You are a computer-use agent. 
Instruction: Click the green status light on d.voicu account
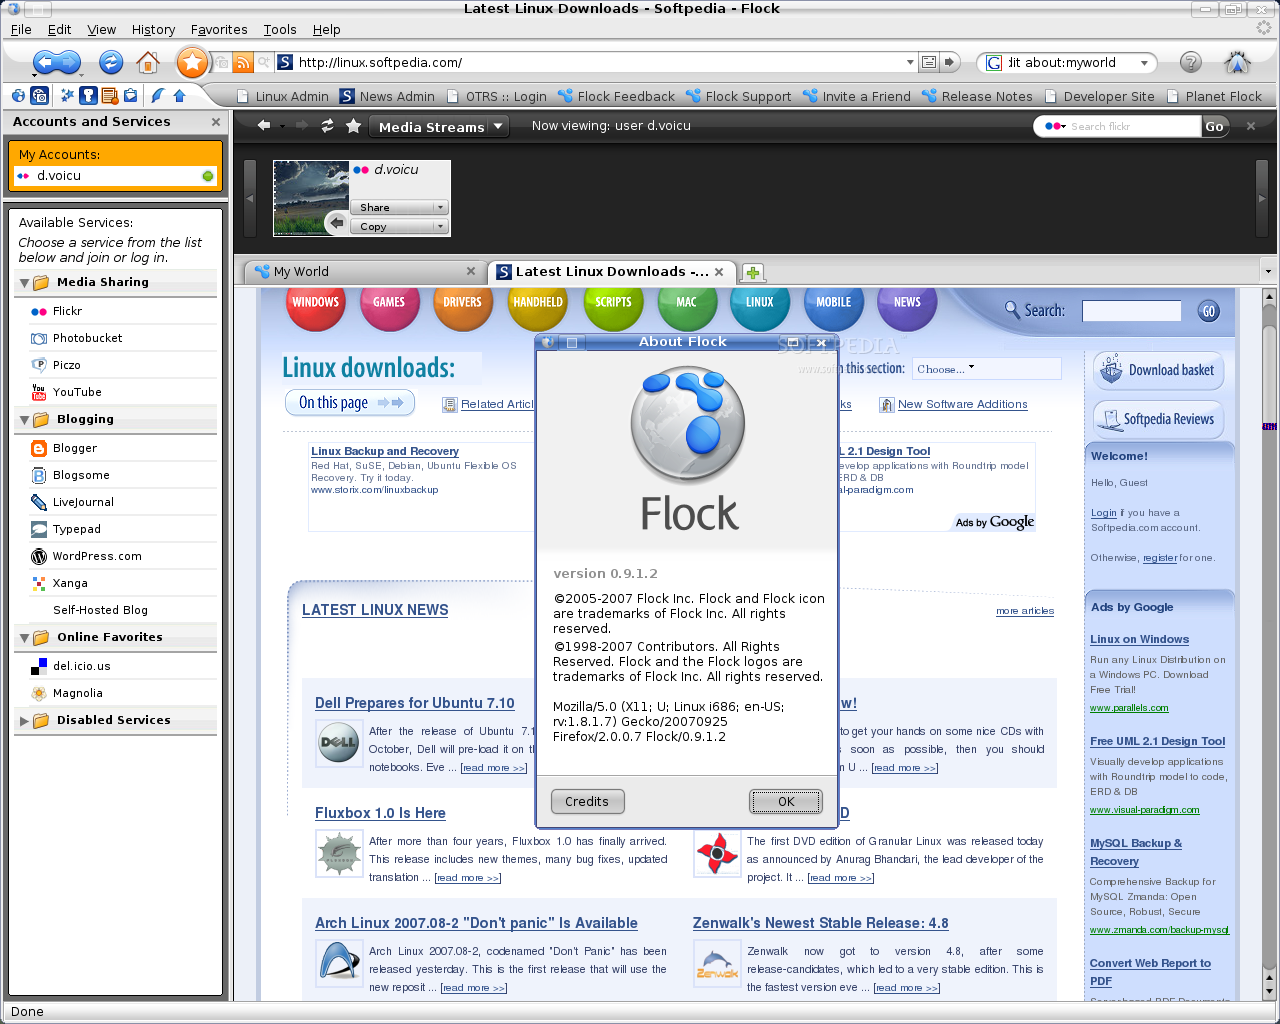pos(208,176)
